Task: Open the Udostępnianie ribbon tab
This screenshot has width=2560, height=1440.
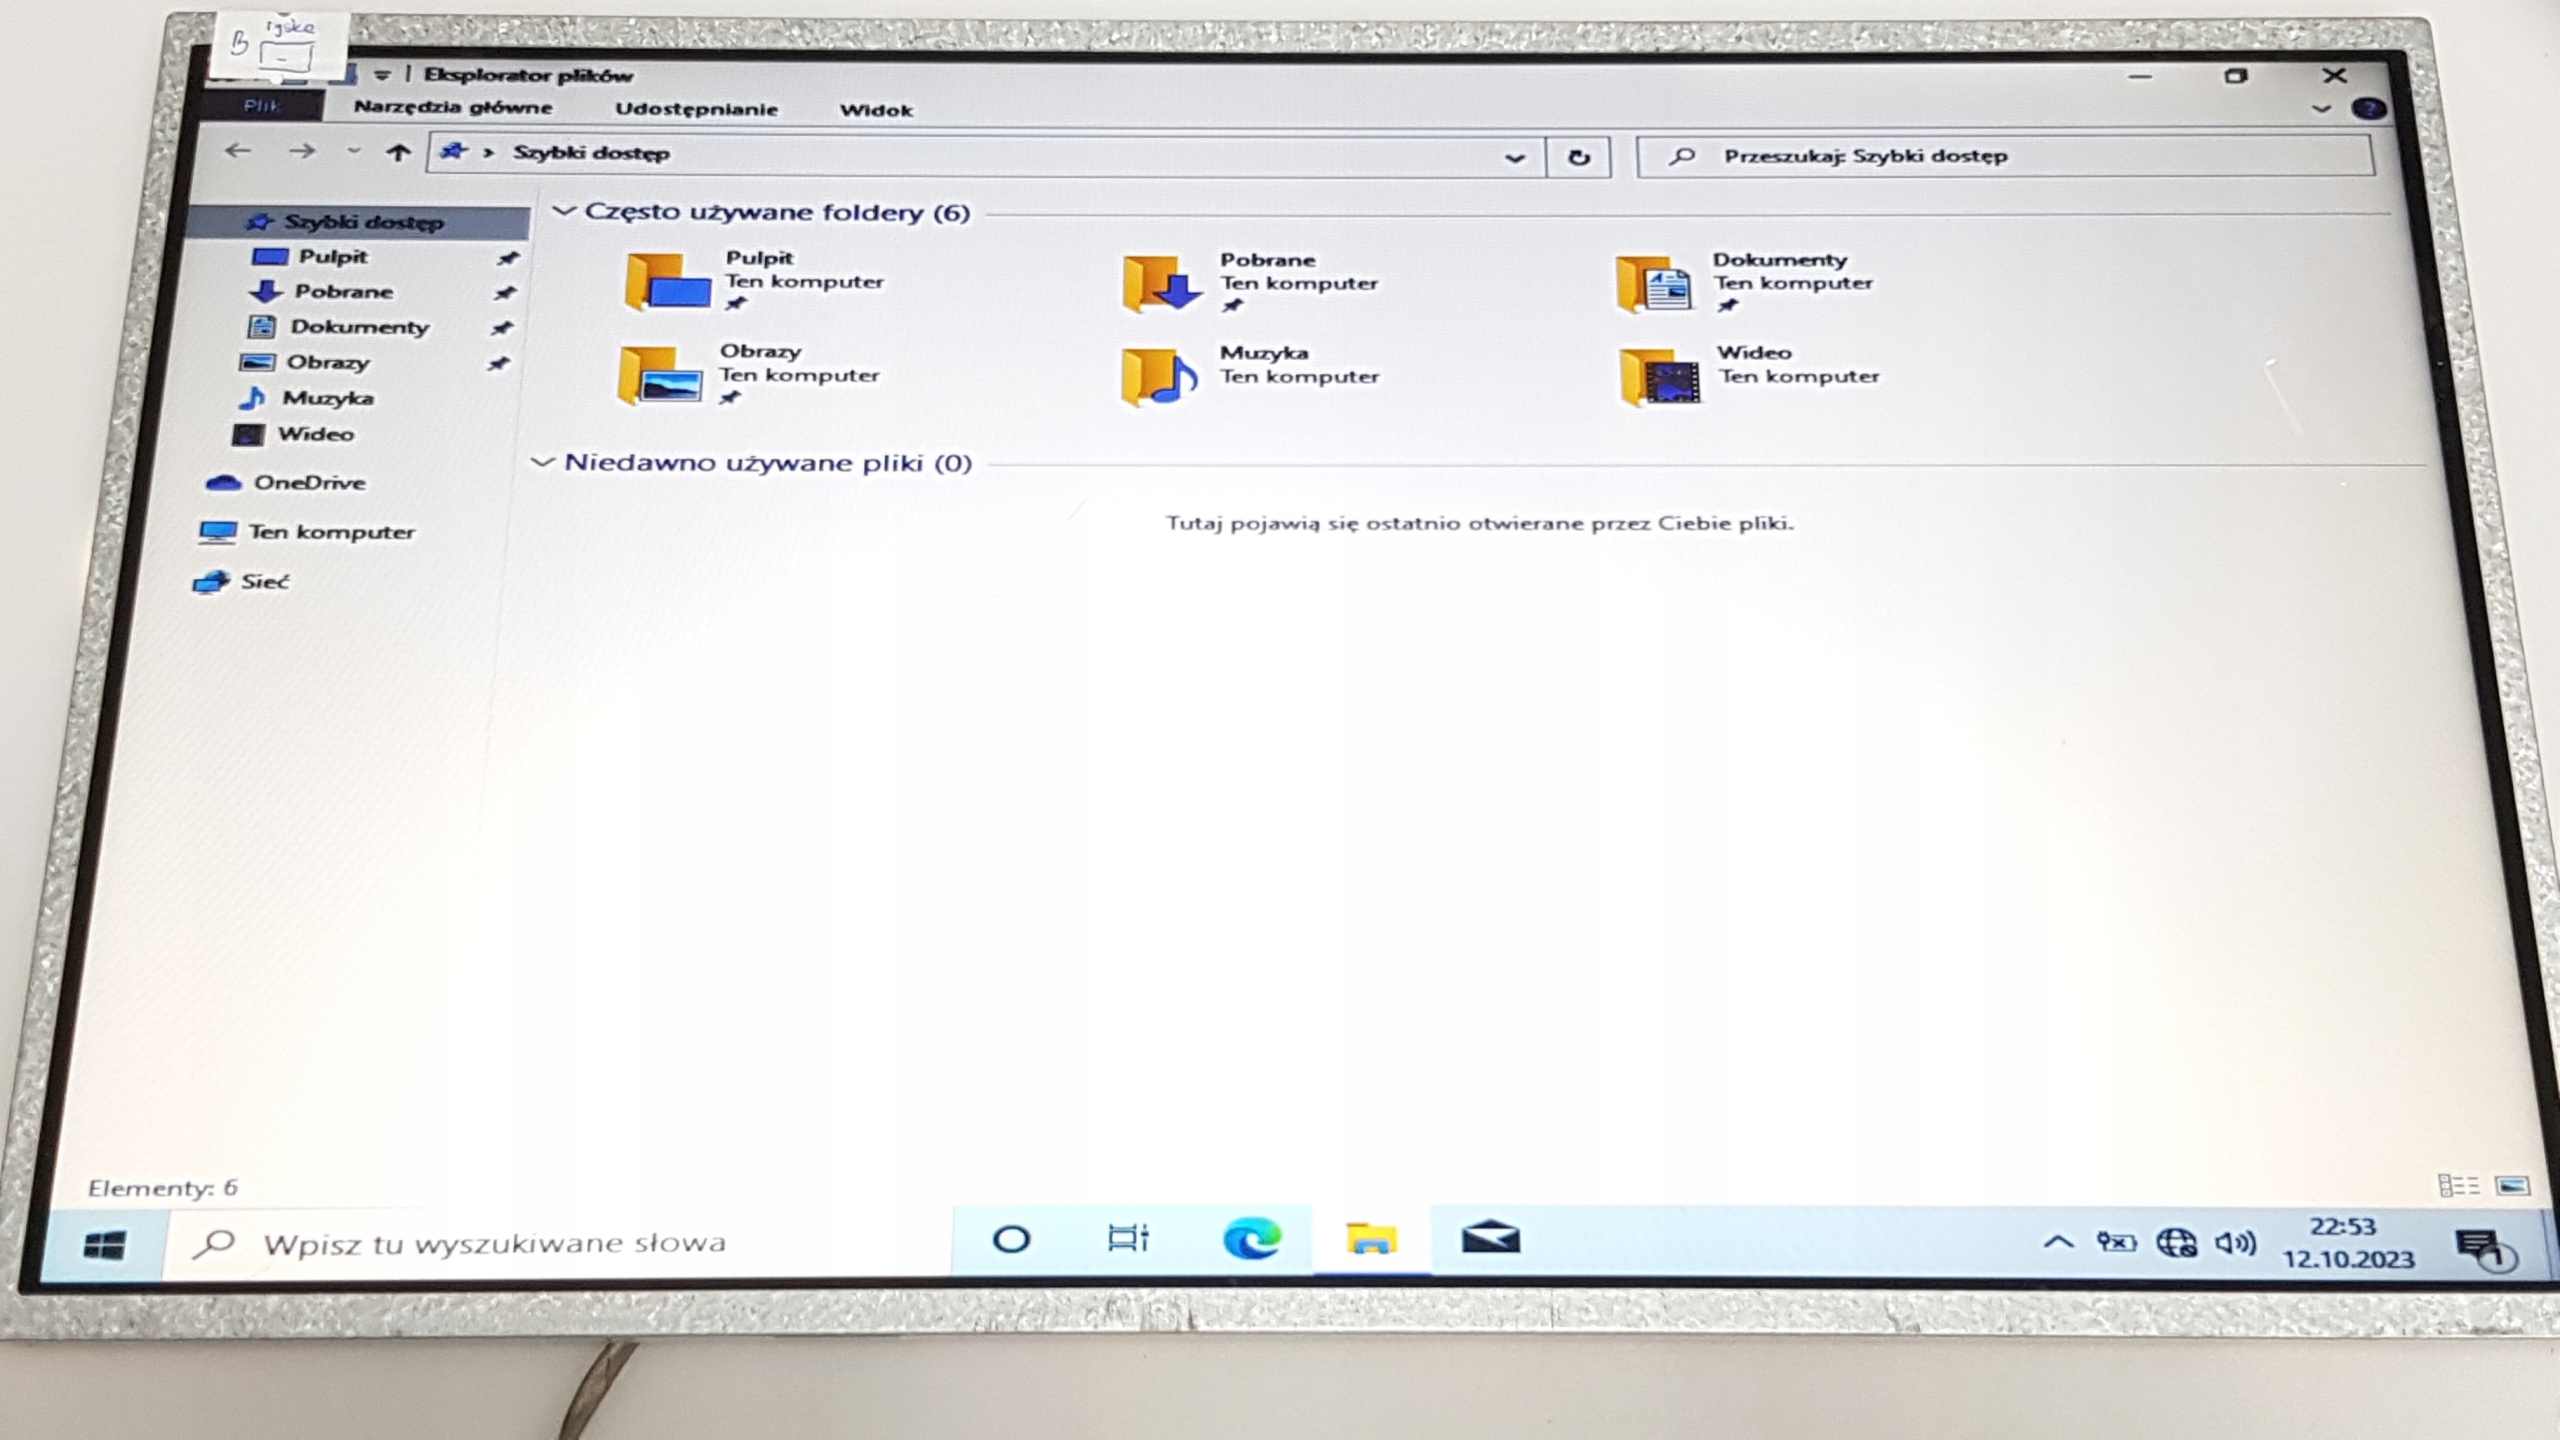Action: pos(696,109)
